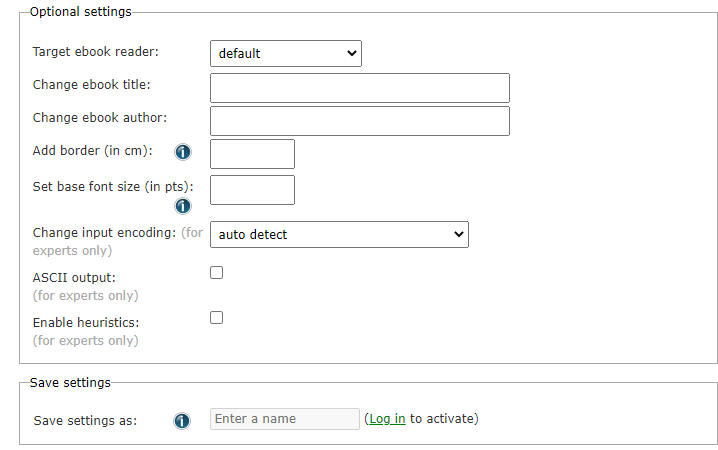
Task: Tick the Enable heuristics checkbox
Action: pos(216,318)
